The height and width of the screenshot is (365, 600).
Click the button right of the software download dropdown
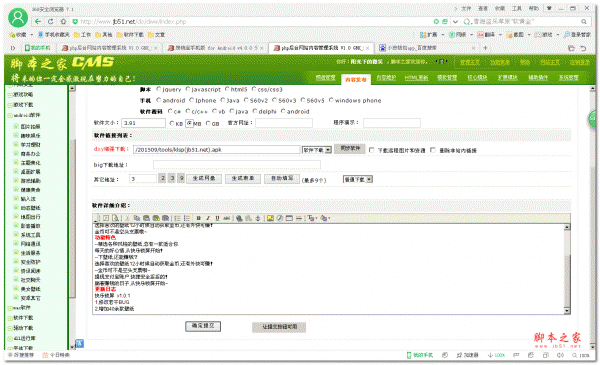point(350,148)
